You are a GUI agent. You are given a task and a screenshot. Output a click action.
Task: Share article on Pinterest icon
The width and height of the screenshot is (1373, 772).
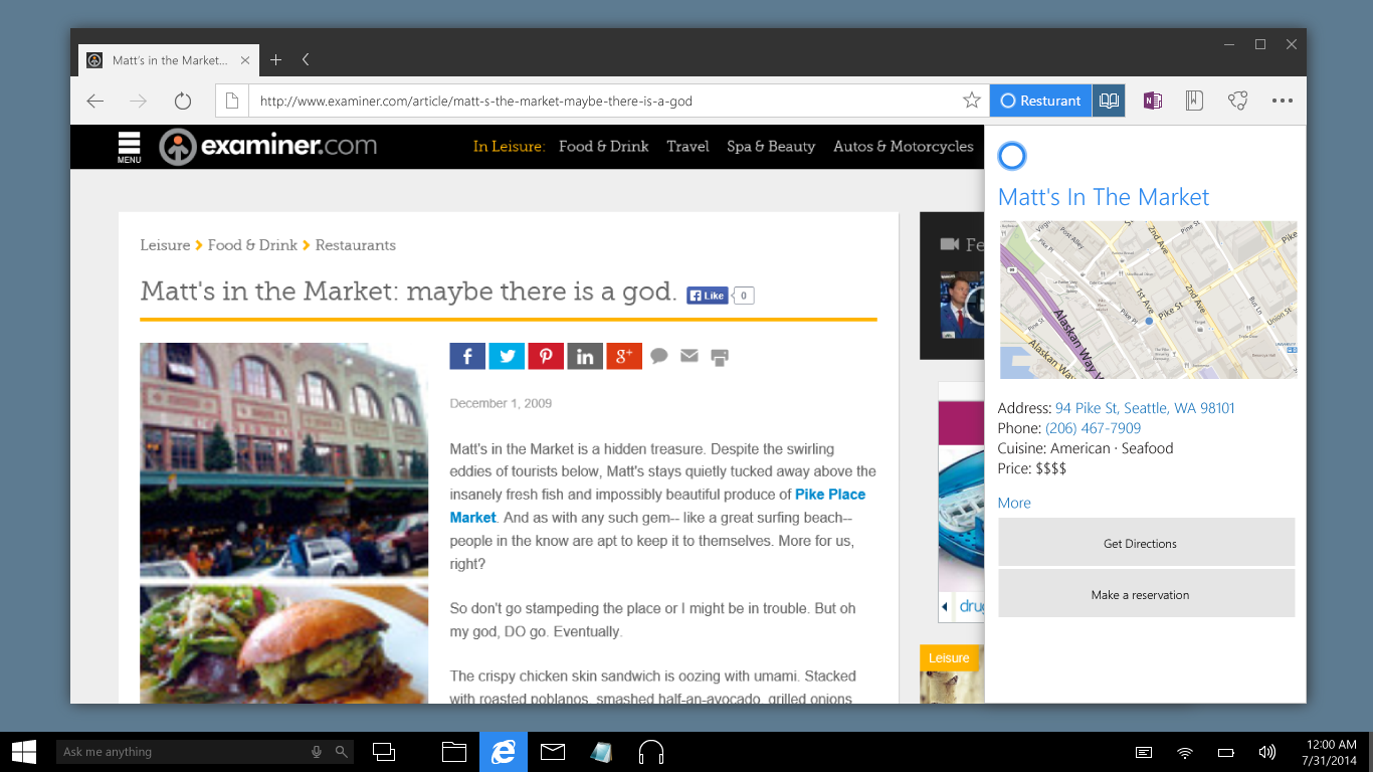(545, 356)
